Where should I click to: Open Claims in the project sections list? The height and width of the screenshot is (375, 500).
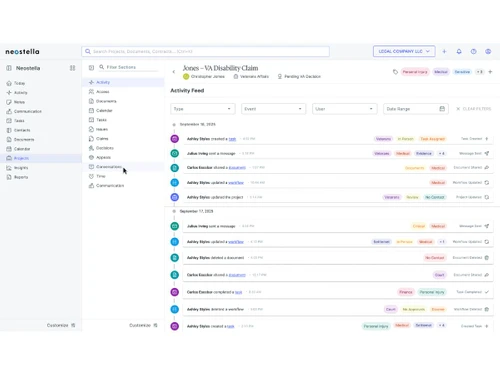tap(102, 138)
